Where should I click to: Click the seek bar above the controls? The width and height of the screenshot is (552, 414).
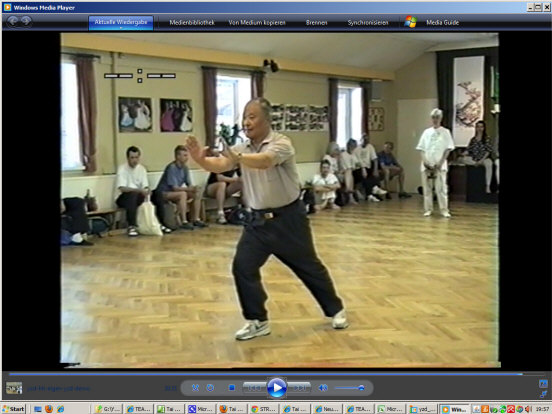(266, 374)
